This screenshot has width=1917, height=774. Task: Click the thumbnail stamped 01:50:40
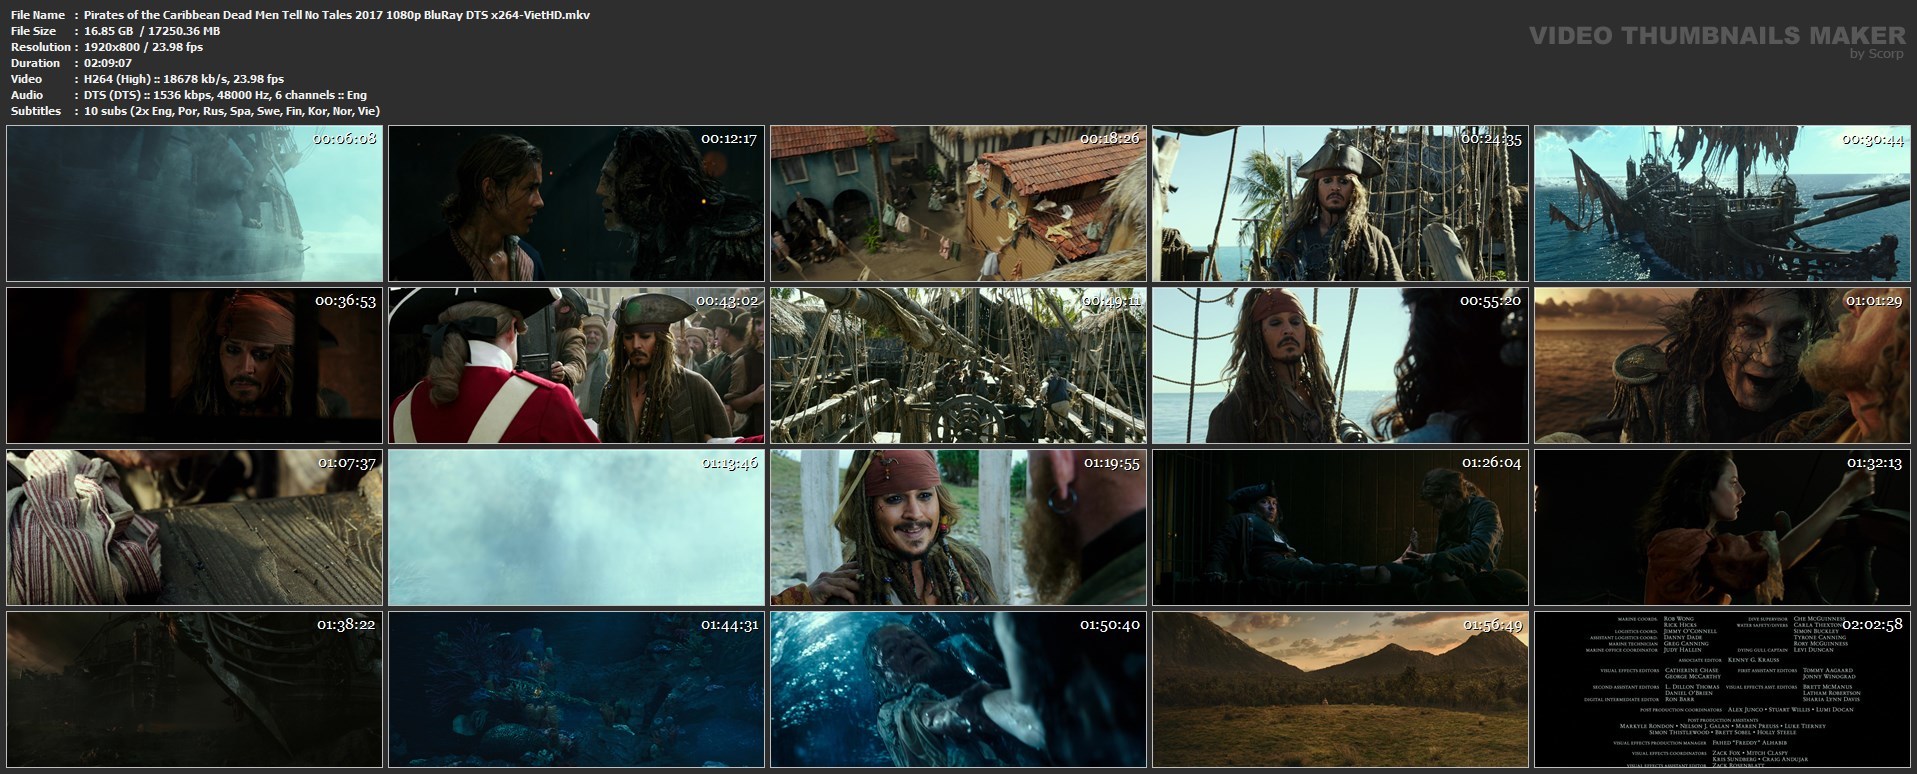click(959, 690)
